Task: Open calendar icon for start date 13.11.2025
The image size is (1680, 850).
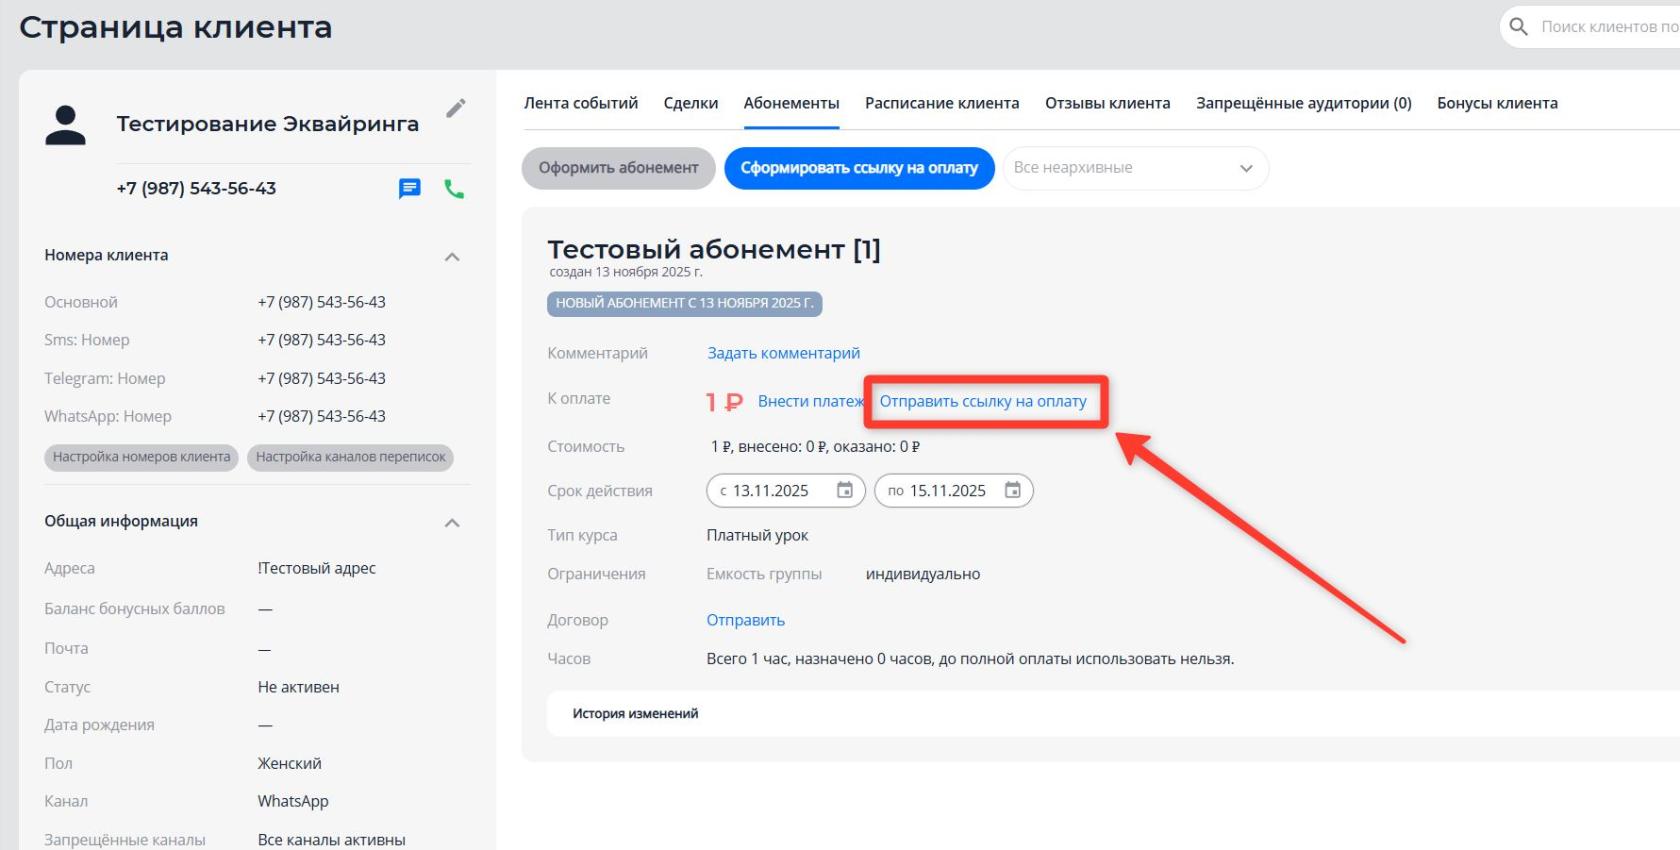Action: tap(845, 490)
